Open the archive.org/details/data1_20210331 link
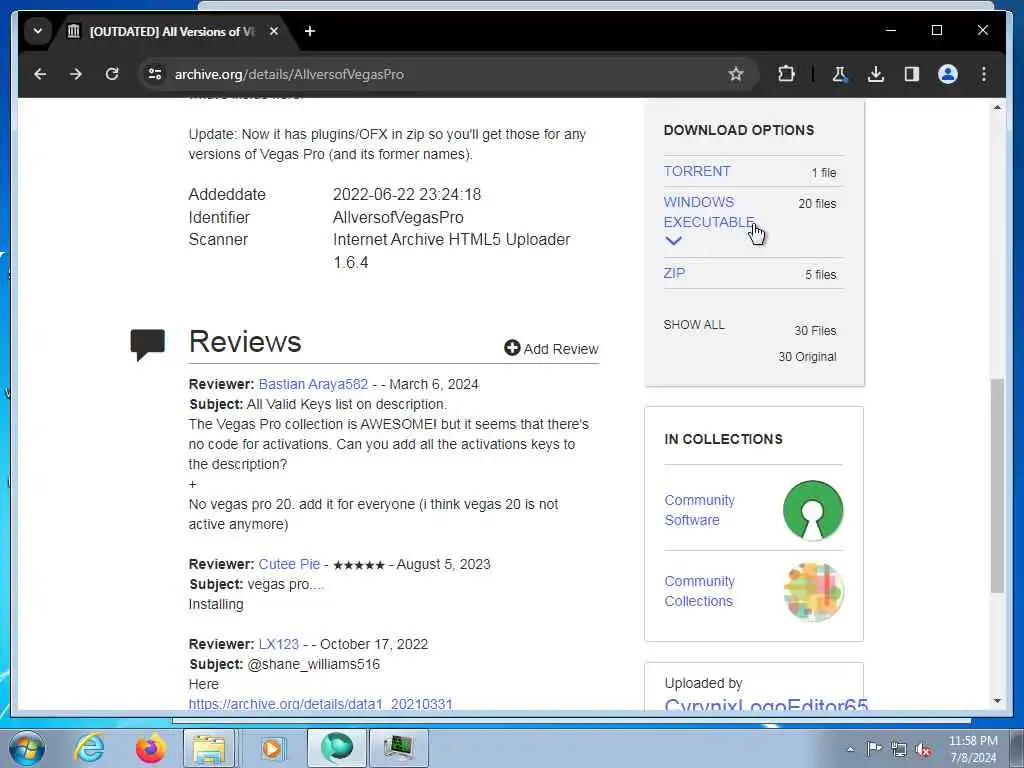Image resolution: width=1024 pixels, height=768 pixels. click(x=321, y=704)
